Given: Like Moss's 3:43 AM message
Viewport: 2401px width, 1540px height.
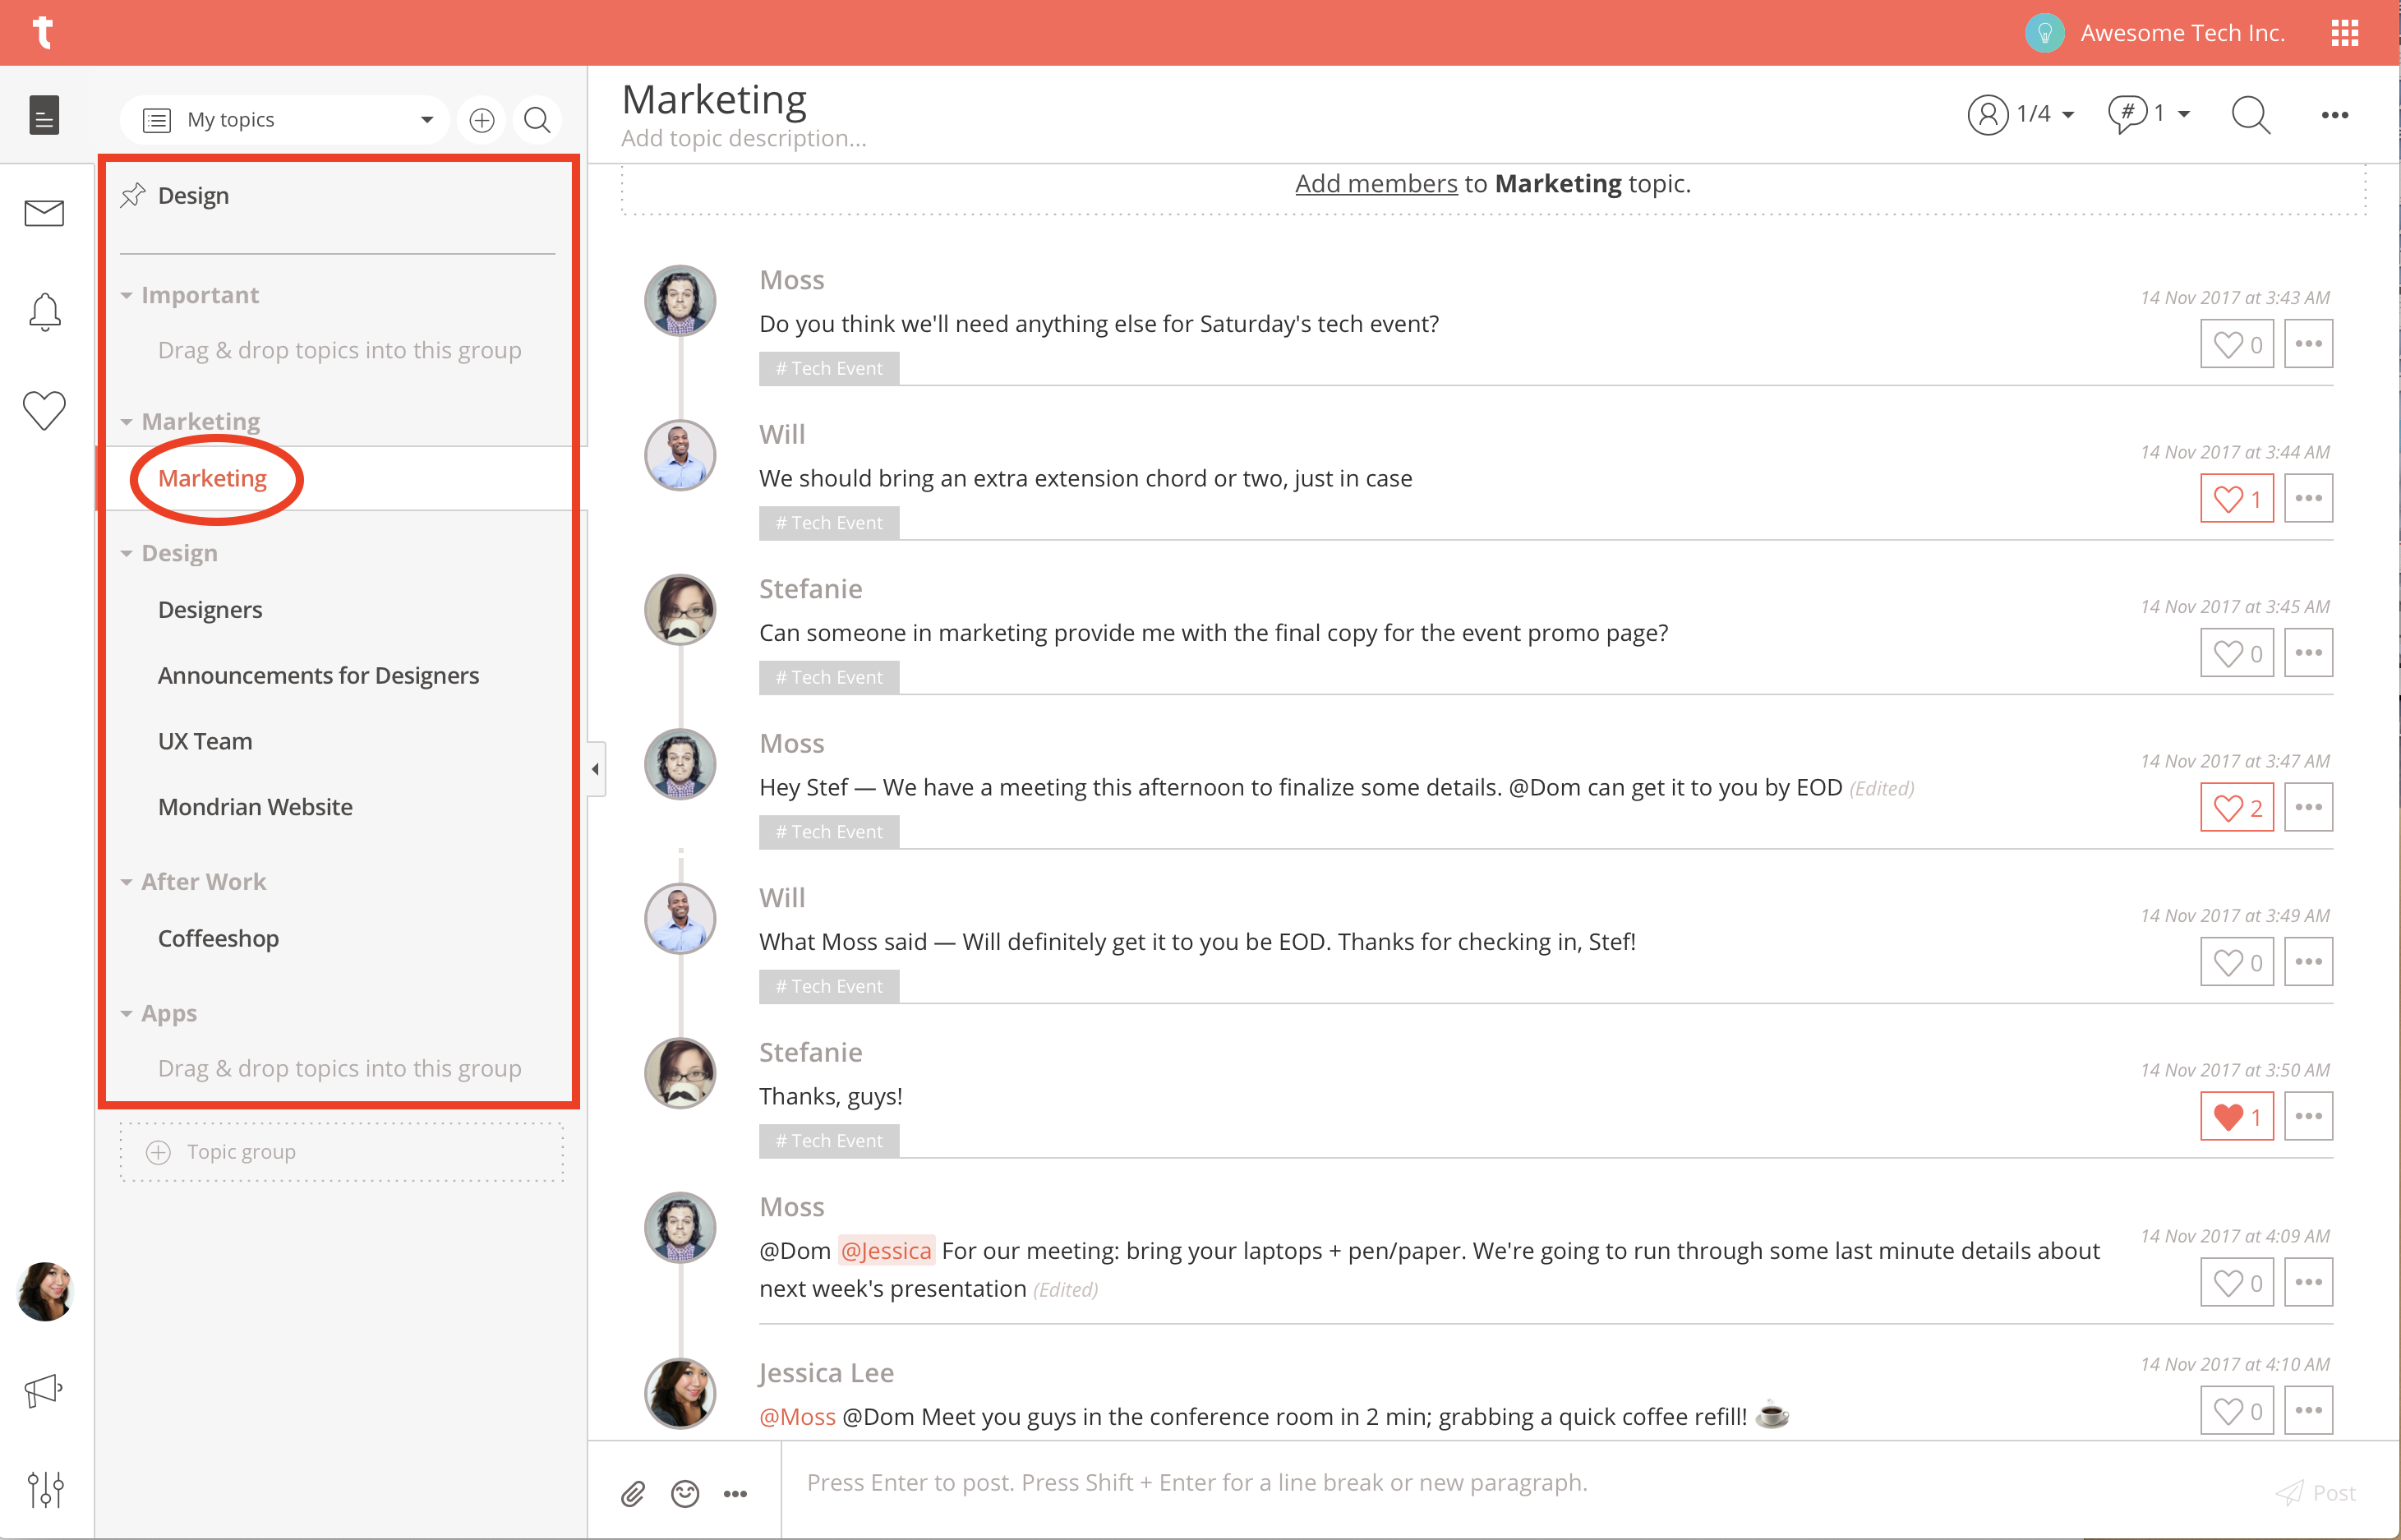Looking at the screenshot, I should pyautogui.click(x=2237, y=344).
